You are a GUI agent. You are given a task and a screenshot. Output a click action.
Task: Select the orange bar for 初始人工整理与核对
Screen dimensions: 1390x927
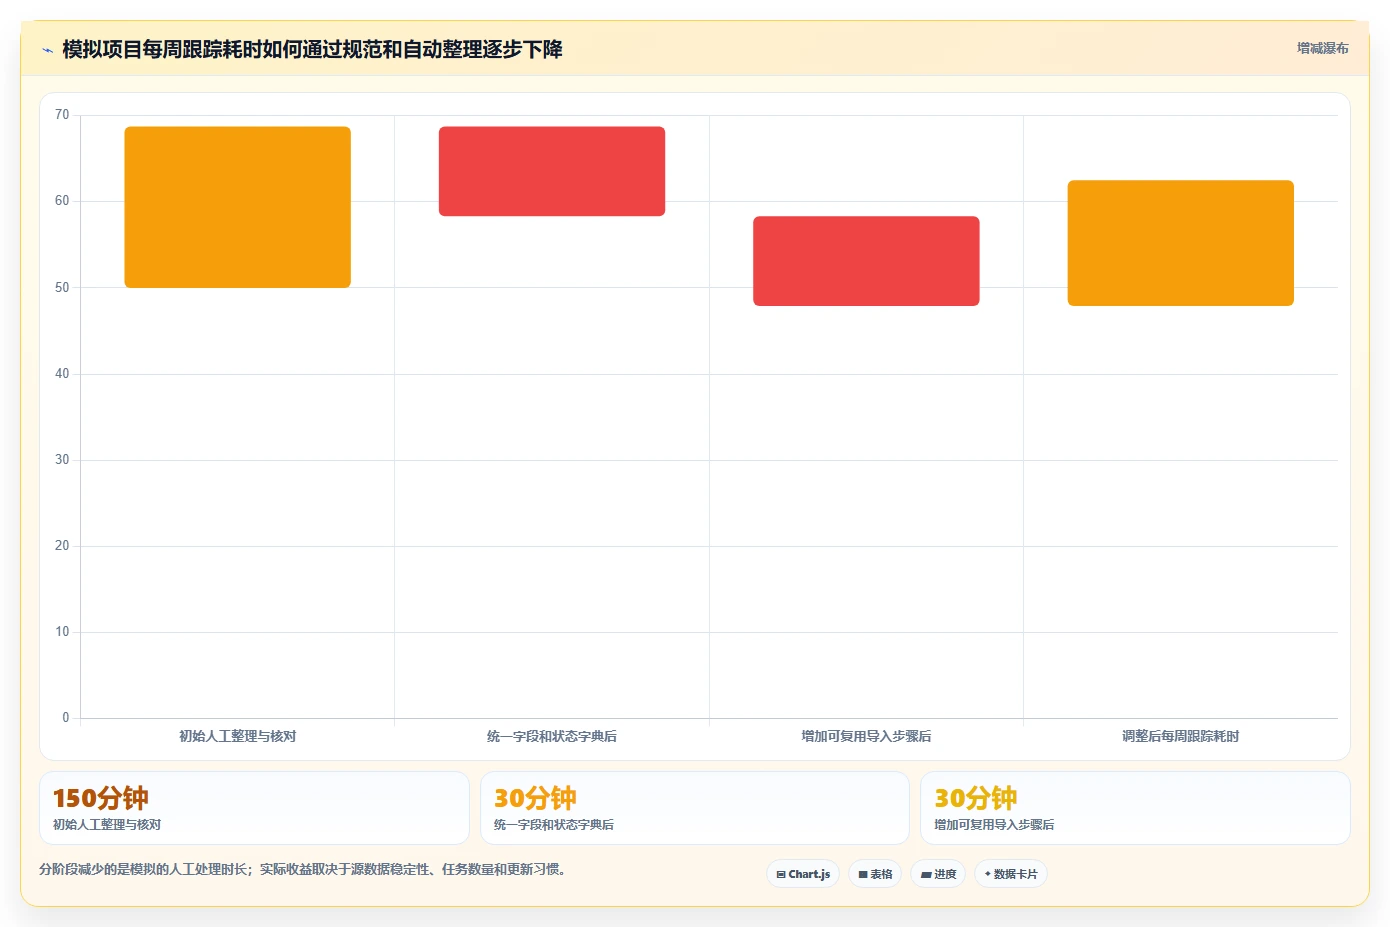click(237, 207)
